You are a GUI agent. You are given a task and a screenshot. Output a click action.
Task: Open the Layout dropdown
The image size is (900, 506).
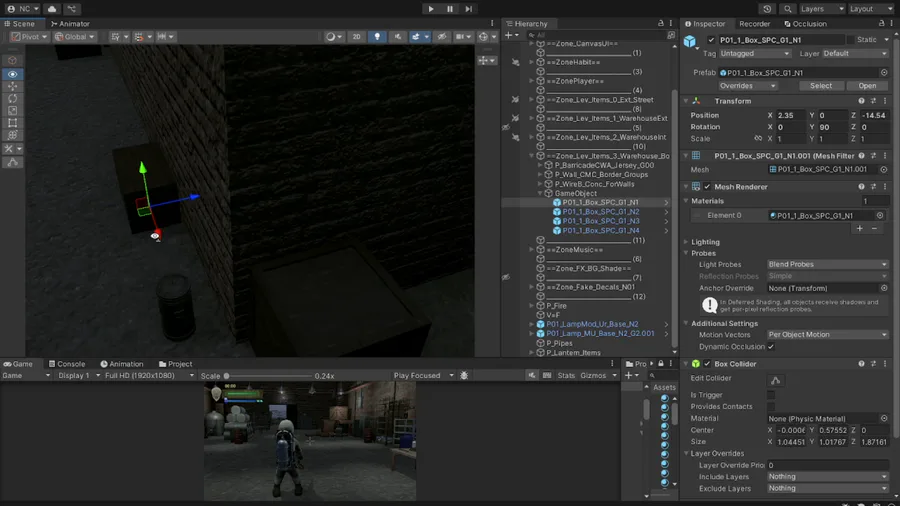click(871, 9)
